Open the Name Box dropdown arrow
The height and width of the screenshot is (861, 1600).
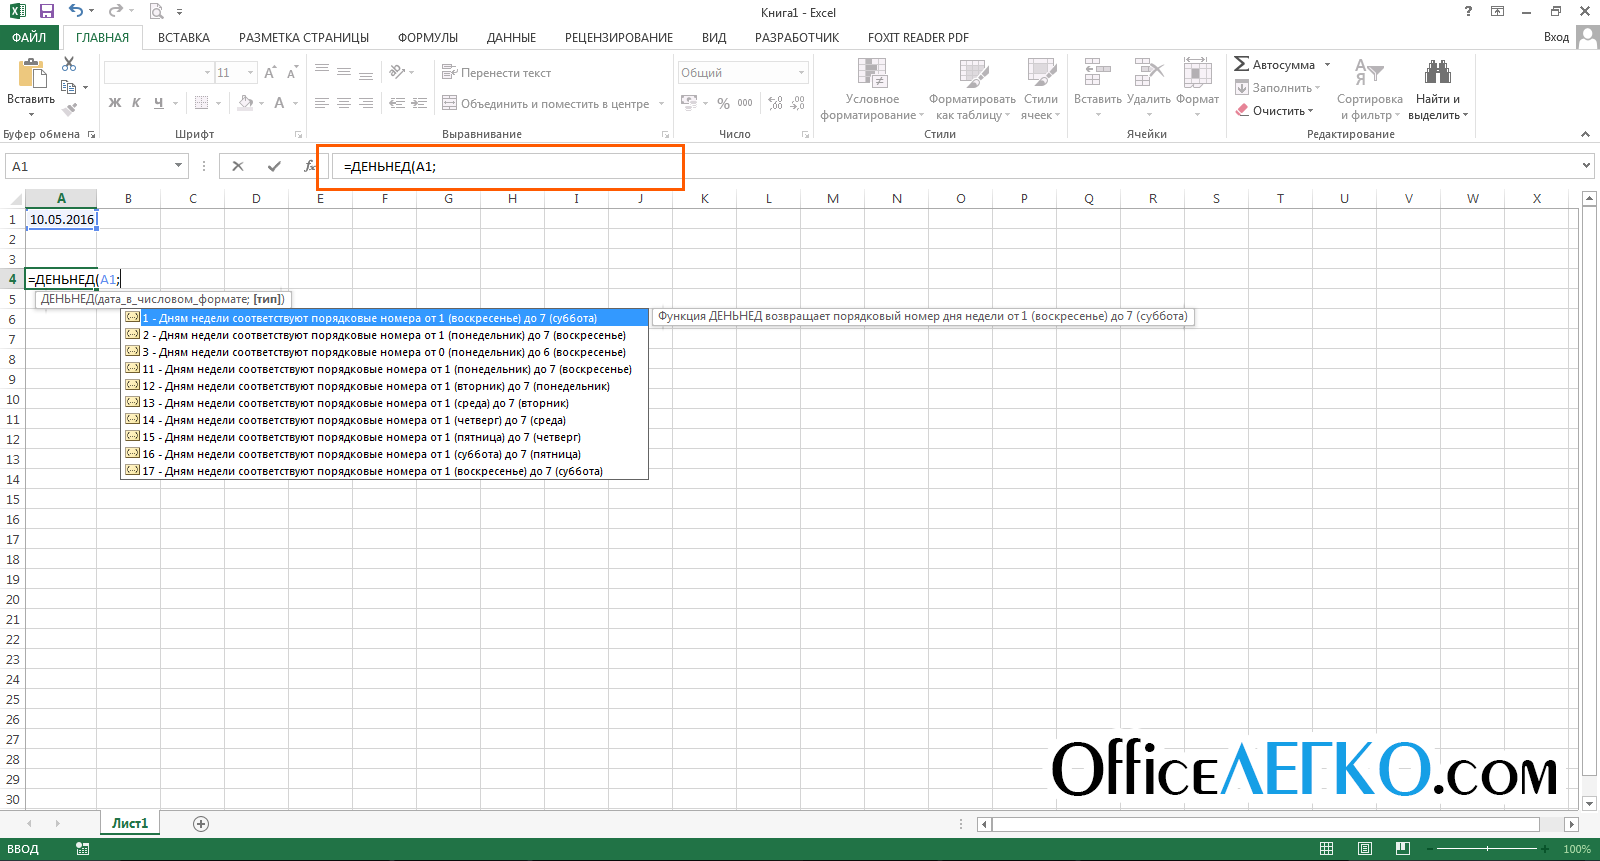179,166
